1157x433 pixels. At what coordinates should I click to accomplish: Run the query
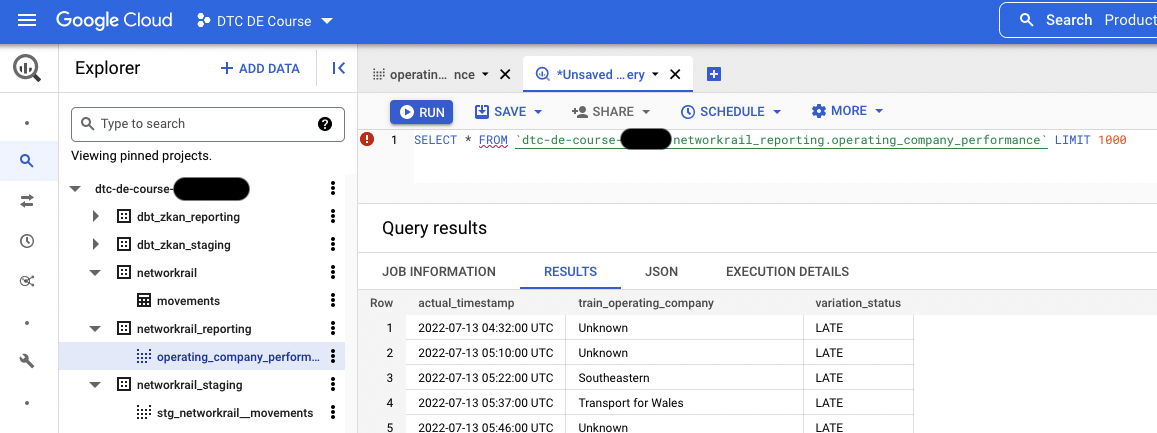422,112
